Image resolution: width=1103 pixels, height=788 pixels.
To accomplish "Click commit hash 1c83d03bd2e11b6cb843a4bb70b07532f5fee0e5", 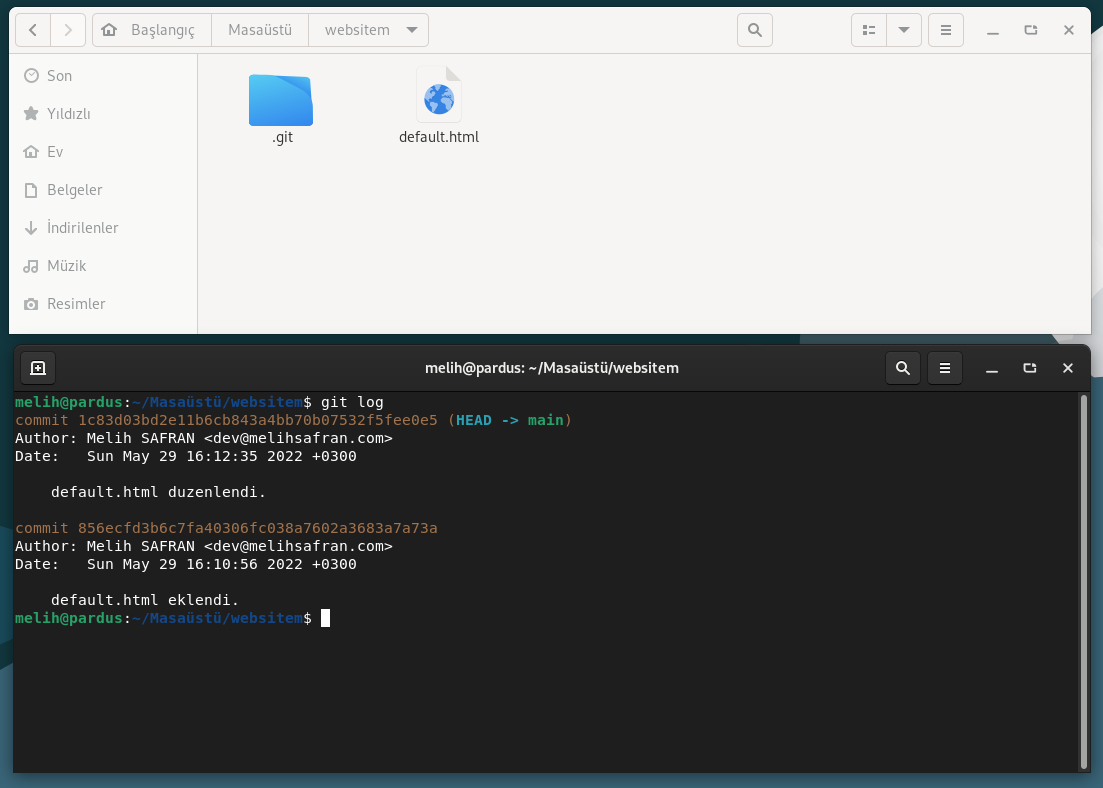I will (257, 420).
